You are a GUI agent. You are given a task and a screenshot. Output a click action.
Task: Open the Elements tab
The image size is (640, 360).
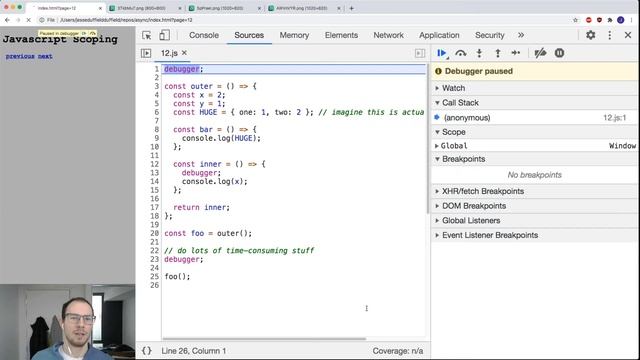point(341,35)
